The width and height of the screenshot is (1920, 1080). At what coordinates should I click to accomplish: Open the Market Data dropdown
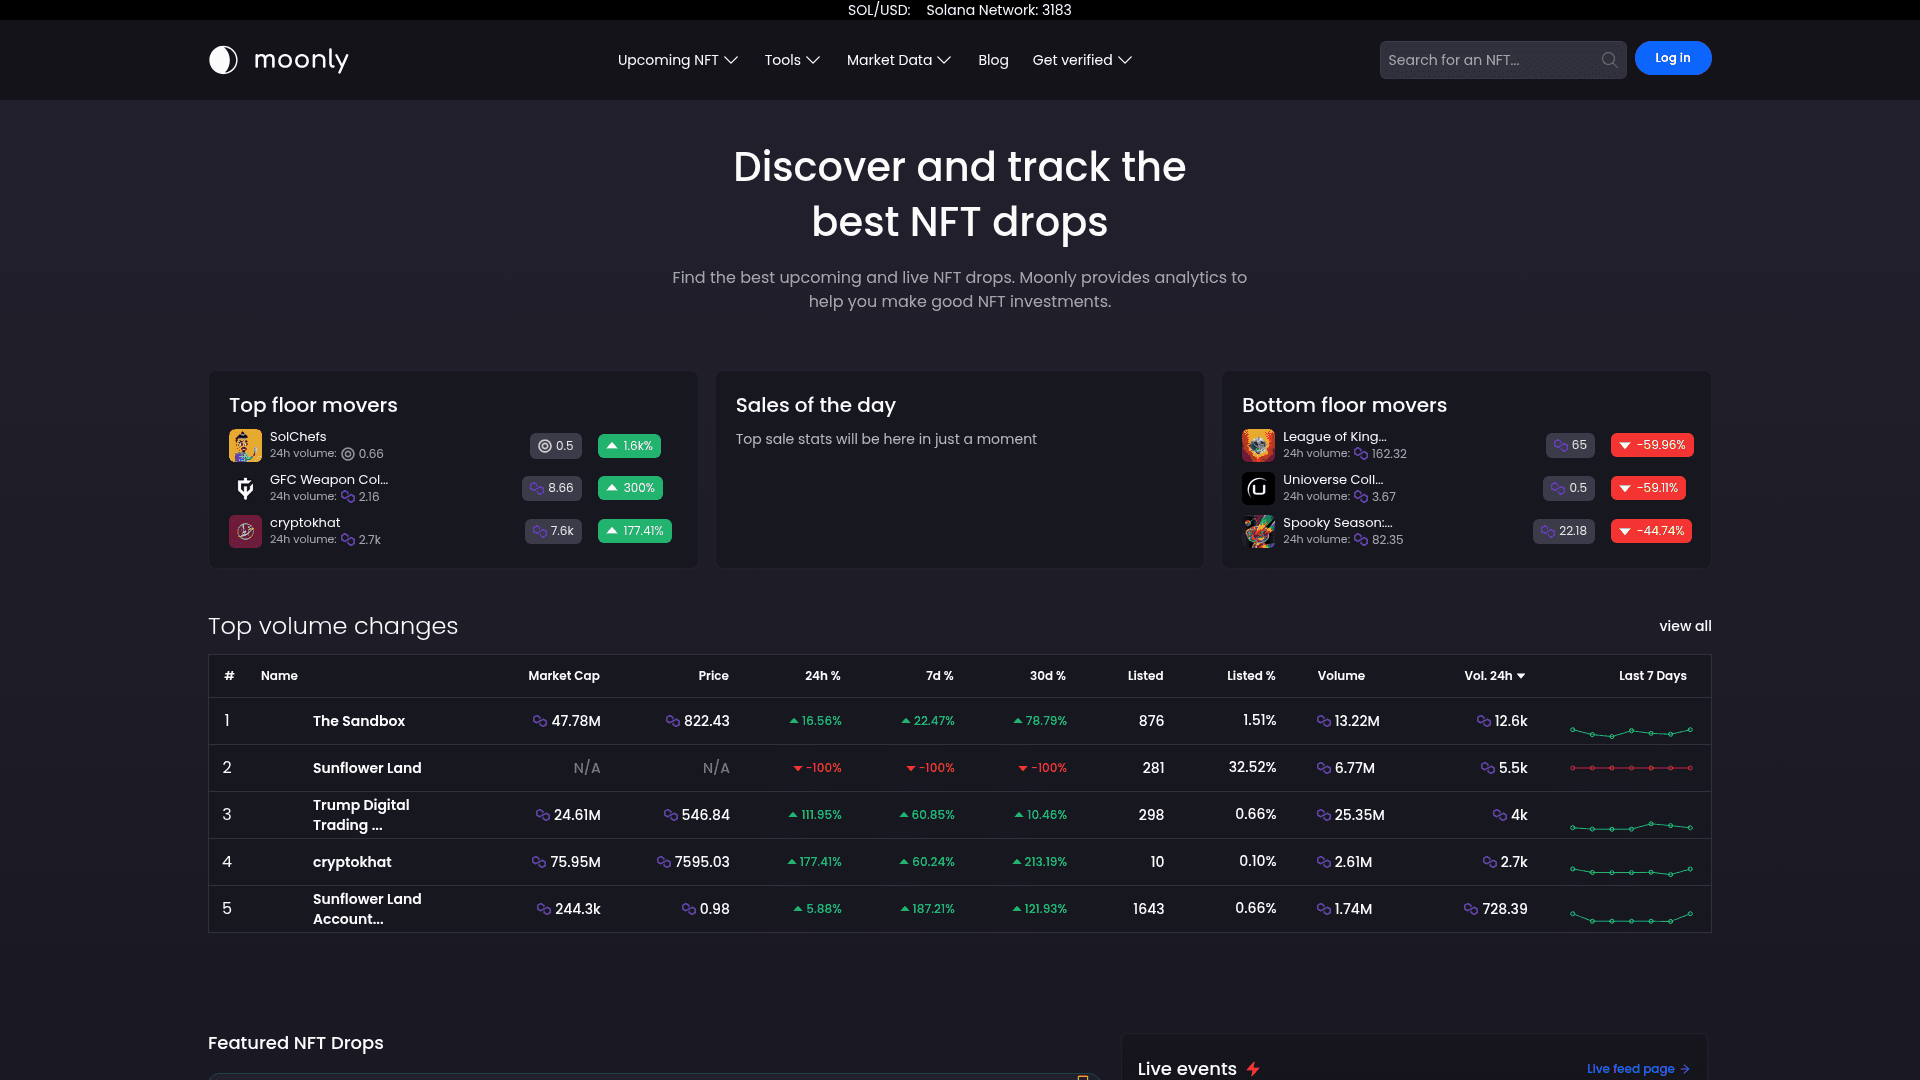pyautogui.click(x=897, y=60)
